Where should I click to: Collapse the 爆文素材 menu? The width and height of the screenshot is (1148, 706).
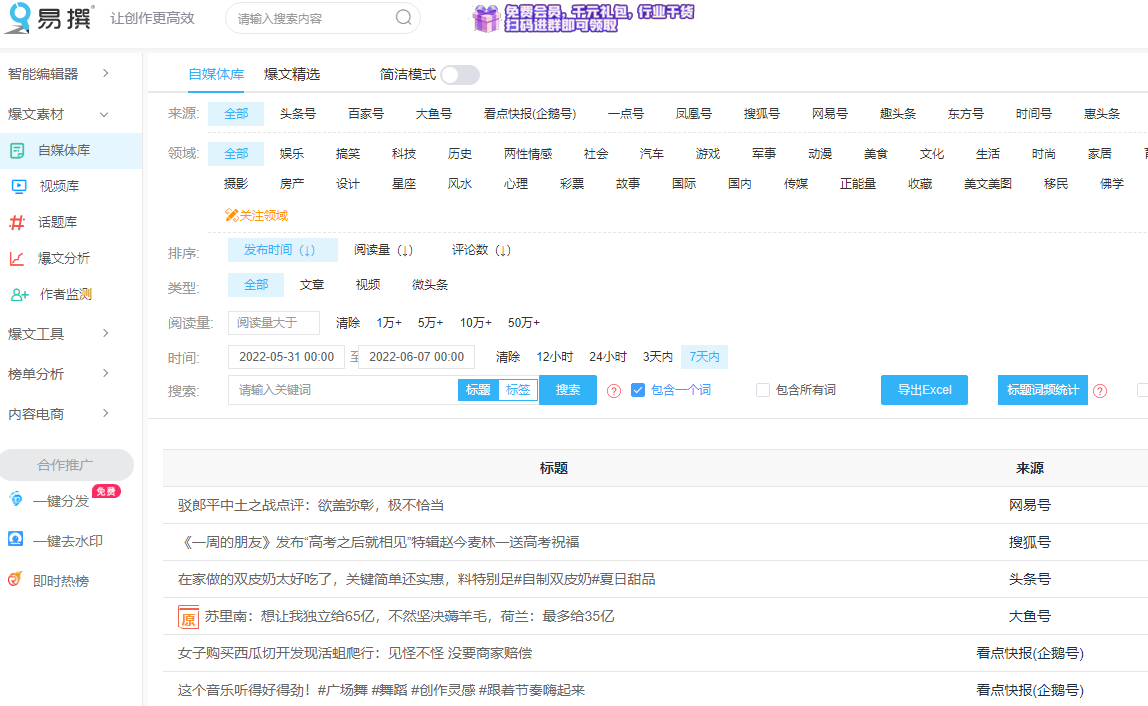pyautogui.click(x=59, y=114)
